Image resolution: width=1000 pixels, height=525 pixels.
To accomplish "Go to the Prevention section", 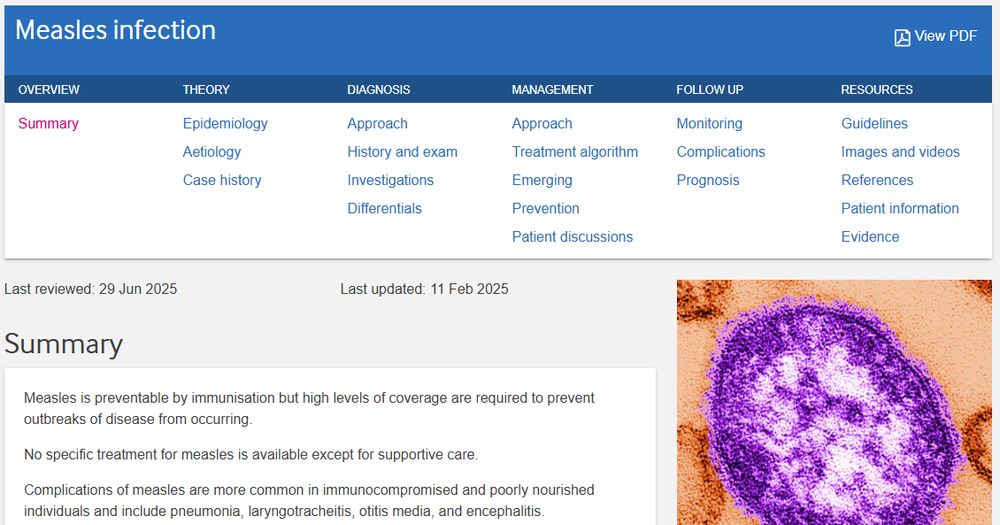I will [x=545, y=209].
